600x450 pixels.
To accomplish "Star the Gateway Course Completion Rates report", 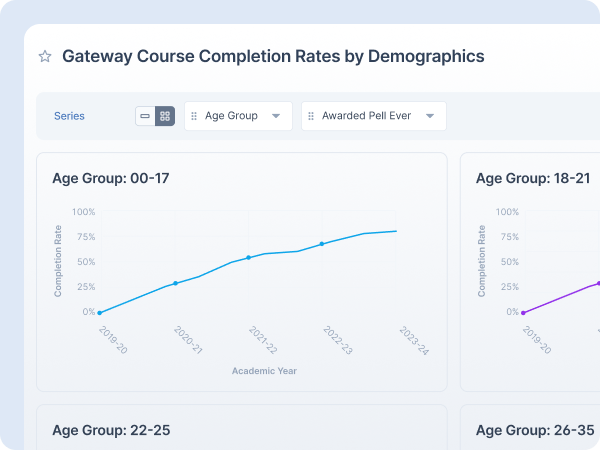I will pos(45,57).
